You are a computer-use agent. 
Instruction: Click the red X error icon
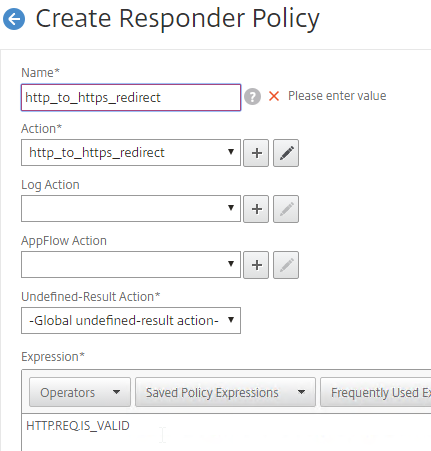click(x=274, y=96)
